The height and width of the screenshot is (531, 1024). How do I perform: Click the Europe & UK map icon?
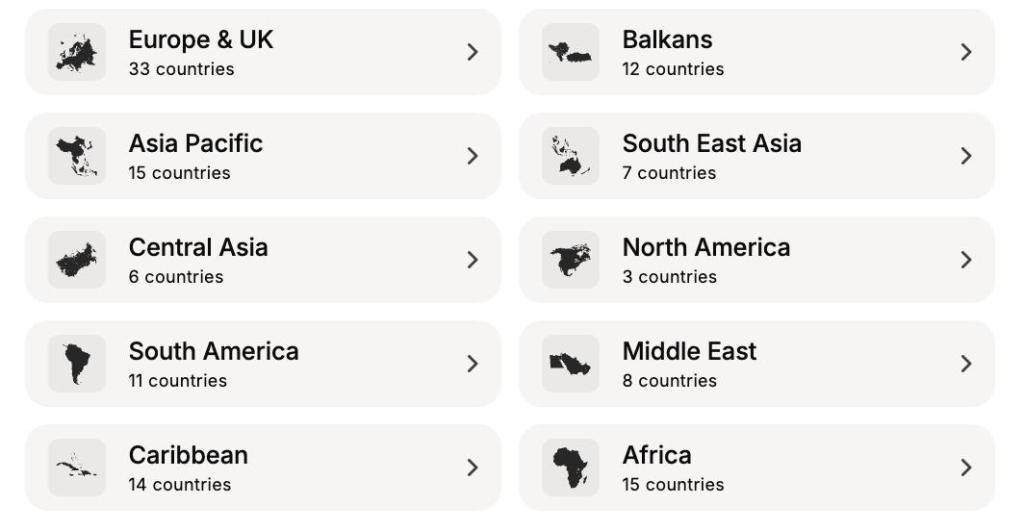click(x=77, y=52)
